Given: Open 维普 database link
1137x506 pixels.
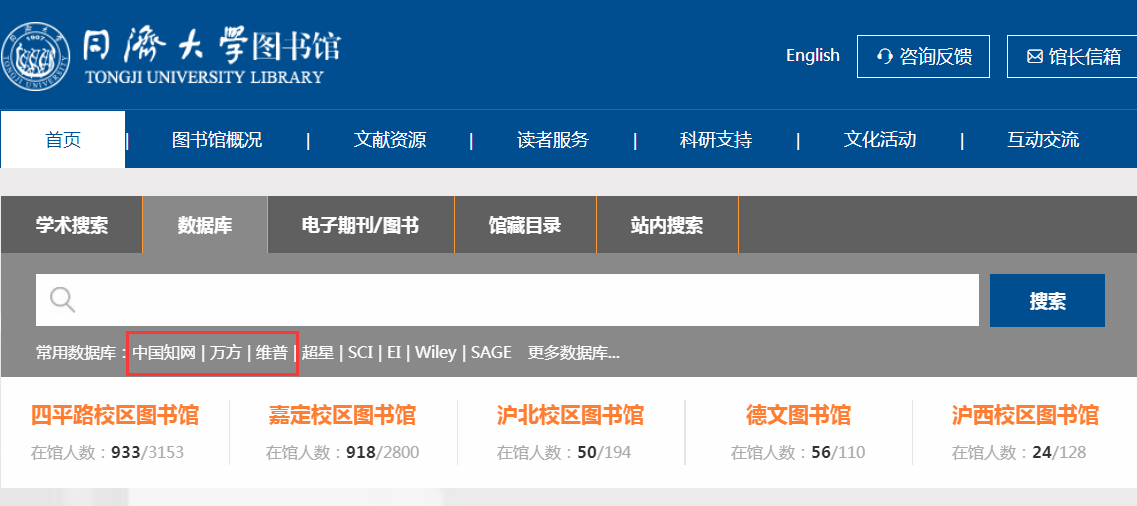Looking at the screenshot, I should coord(272,353).
